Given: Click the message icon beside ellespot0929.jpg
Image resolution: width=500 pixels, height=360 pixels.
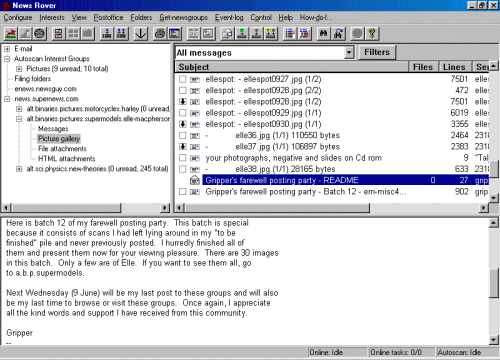Looking at the screenshot, I should tap(195, 113).
